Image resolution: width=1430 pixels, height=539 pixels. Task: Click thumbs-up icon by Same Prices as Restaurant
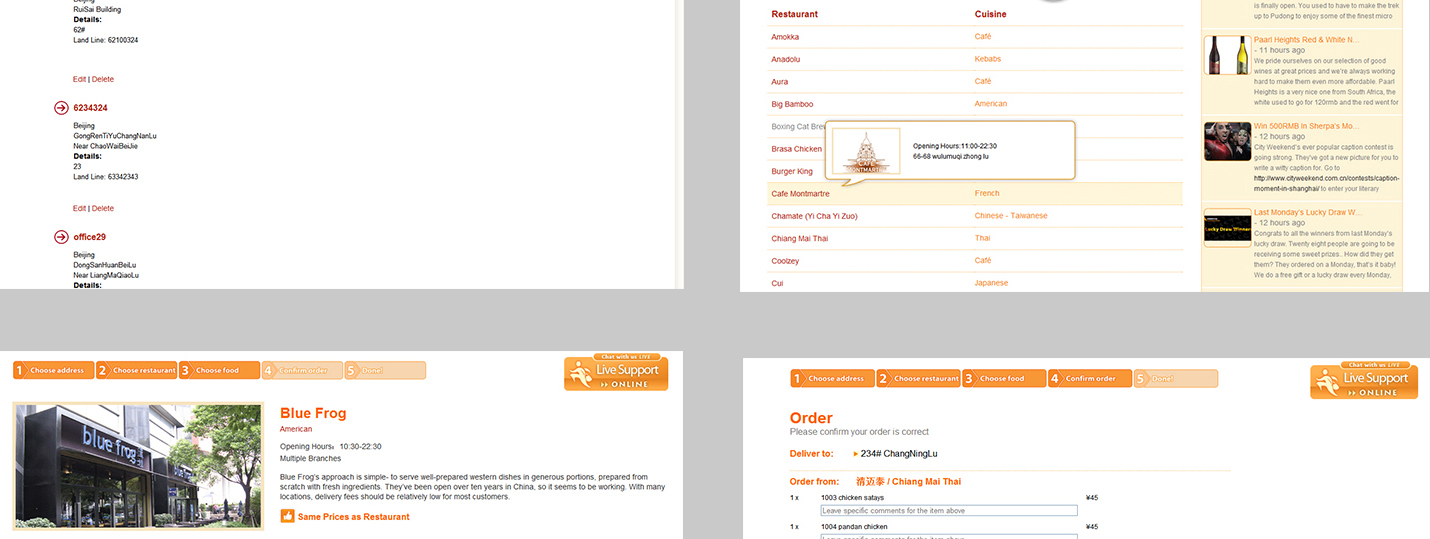tap(287, 517)
